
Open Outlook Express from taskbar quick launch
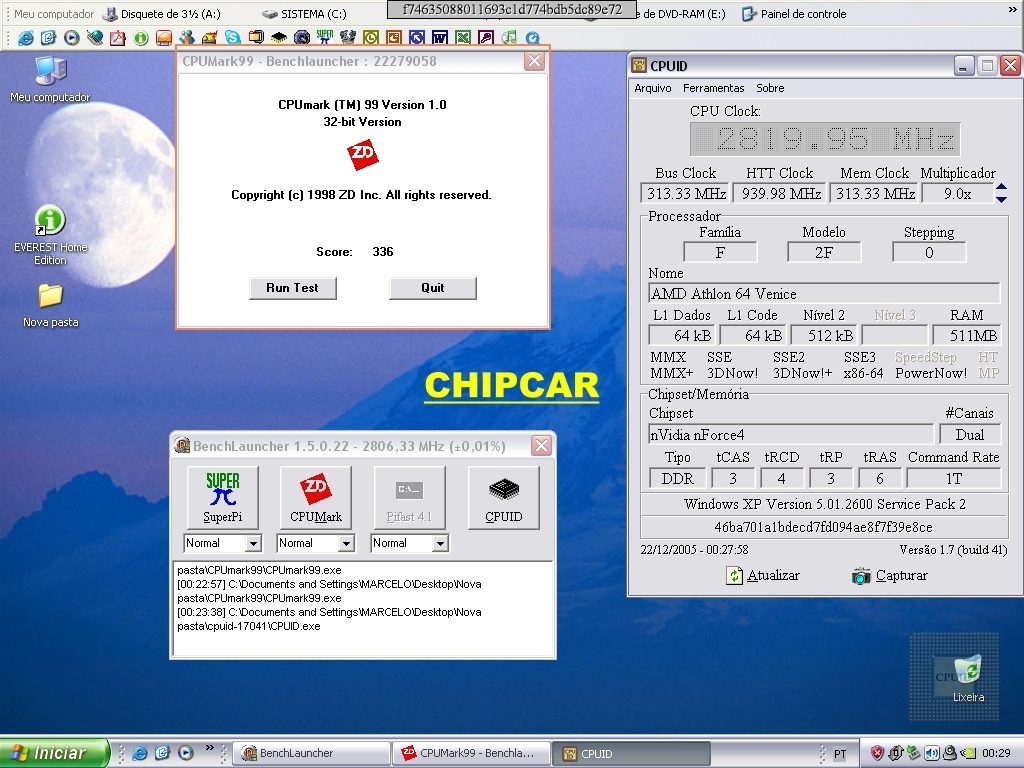pyautogui.click(x=163, y=753)
